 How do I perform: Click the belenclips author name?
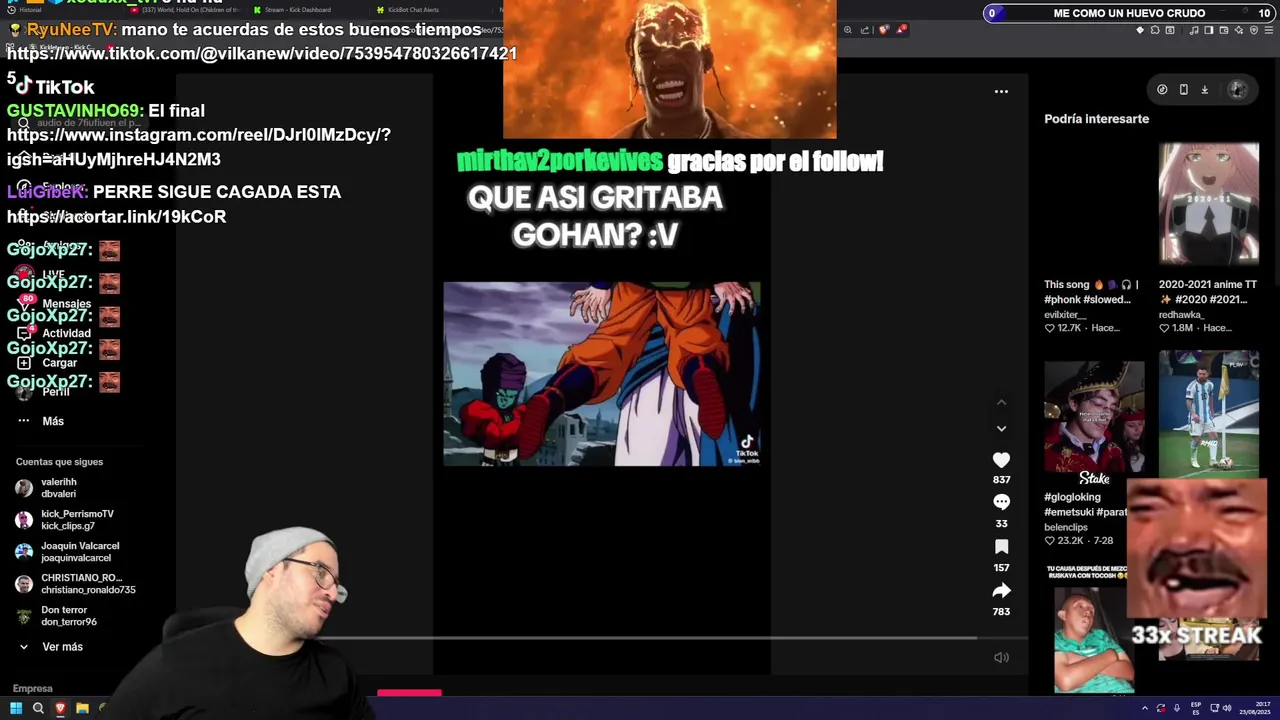[x=1066, y=527]
